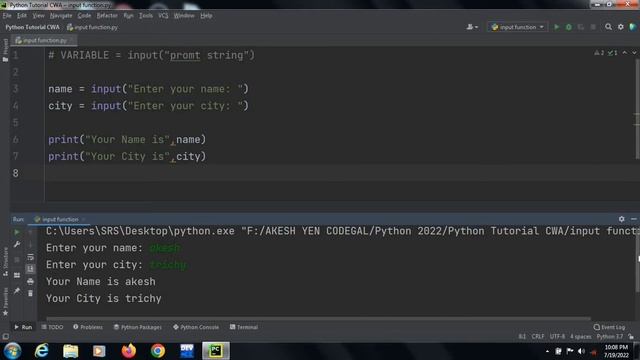Click the toolbar stop button
640x360 pixels.
click(x=593, y=27)
